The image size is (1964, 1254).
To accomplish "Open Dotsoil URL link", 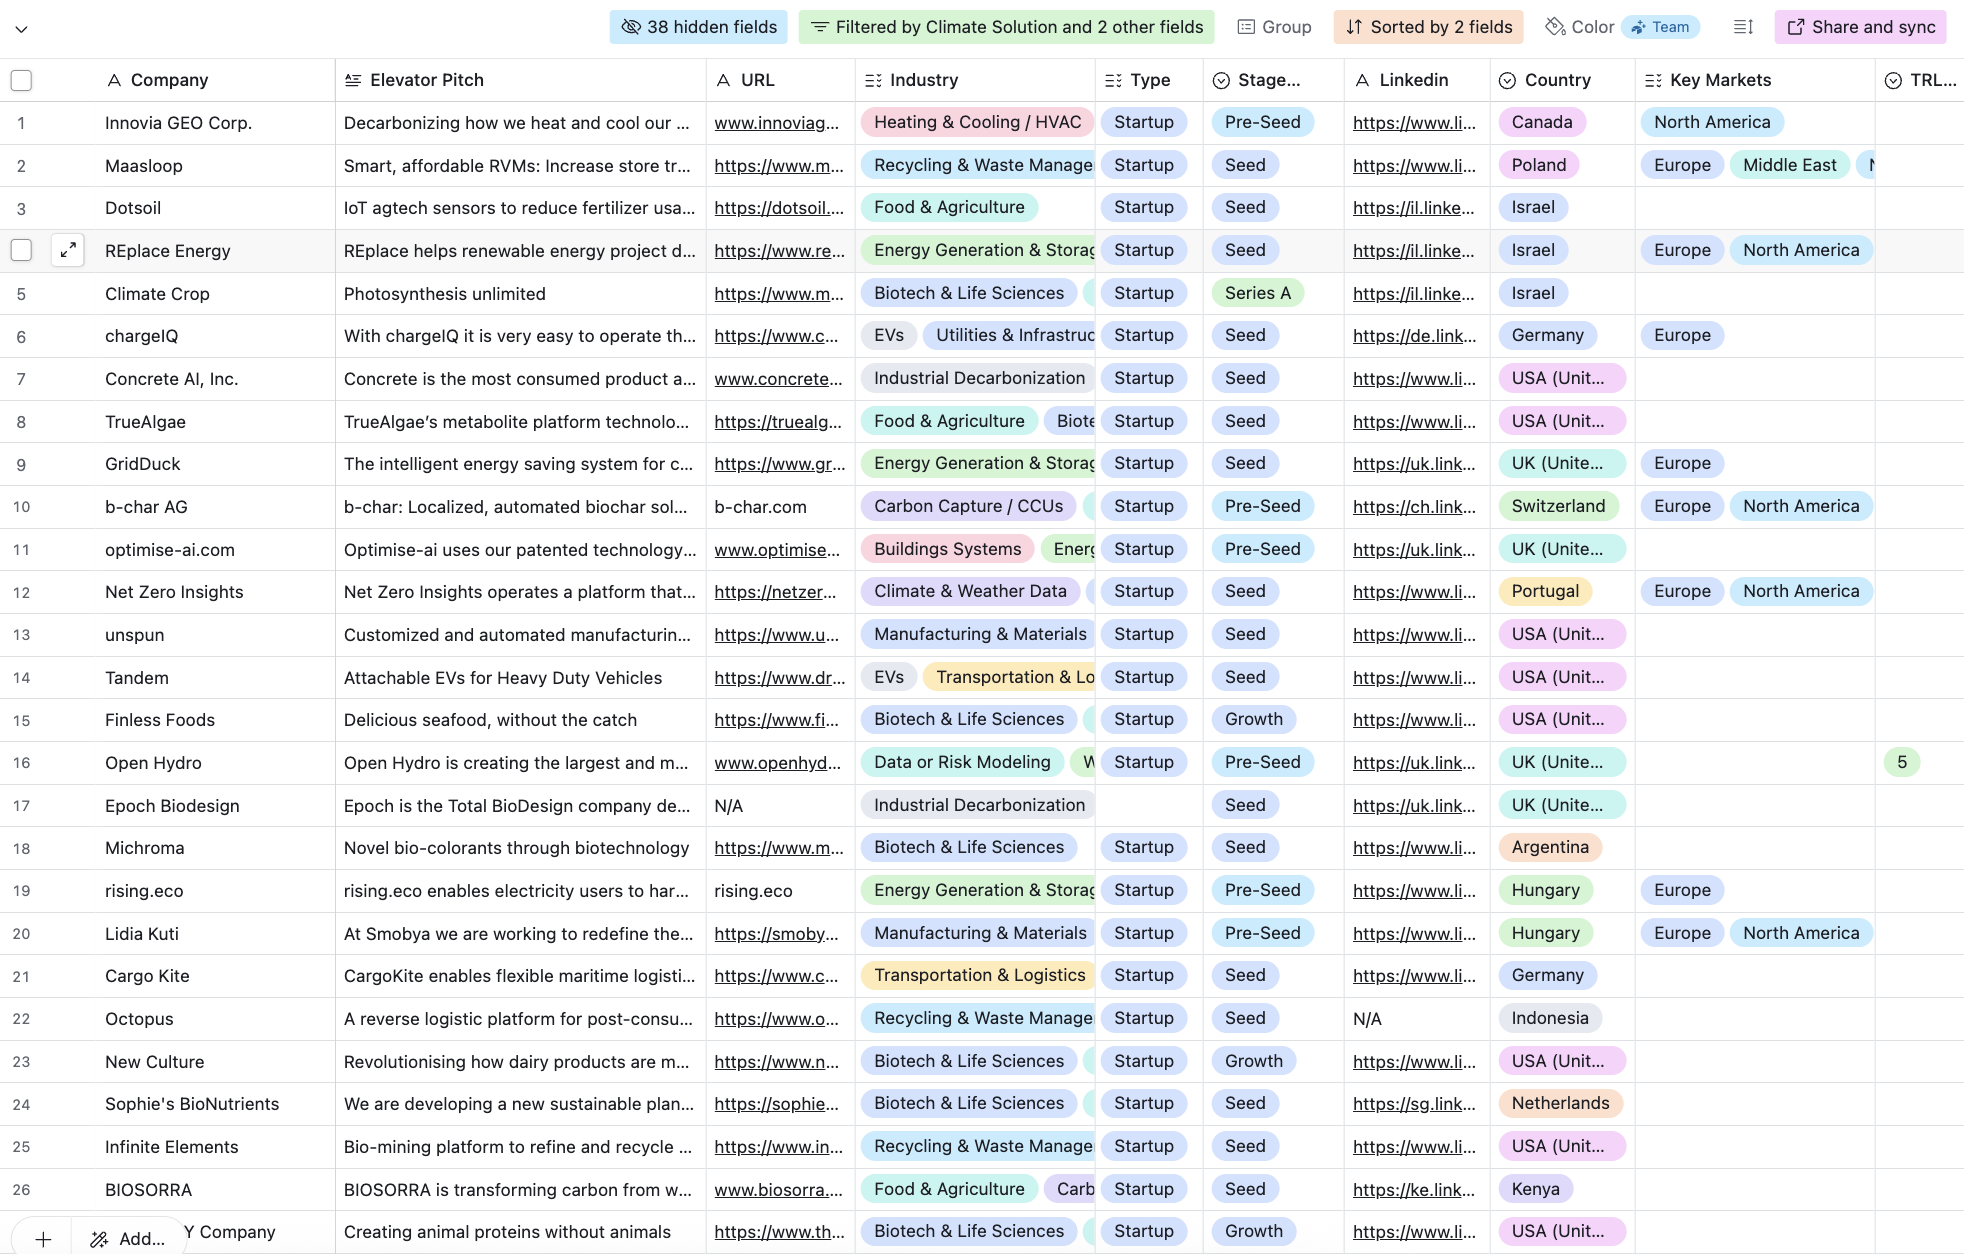I will tap(779, 208).
